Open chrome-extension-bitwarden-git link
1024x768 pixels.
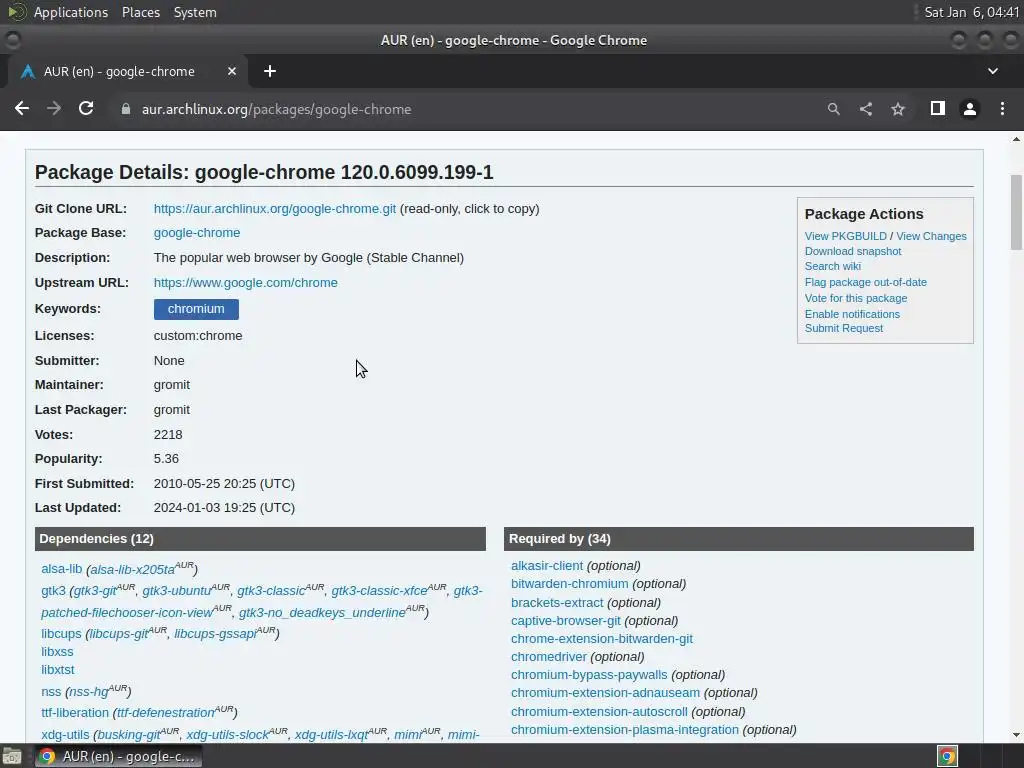click(x=601, y=639)
